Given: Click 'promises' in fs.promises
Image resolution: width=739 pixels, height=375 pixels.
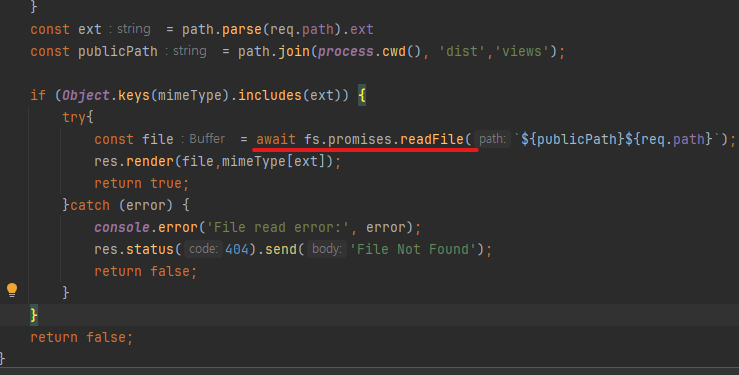Looking at the screenshot, I should click(360, 139).
